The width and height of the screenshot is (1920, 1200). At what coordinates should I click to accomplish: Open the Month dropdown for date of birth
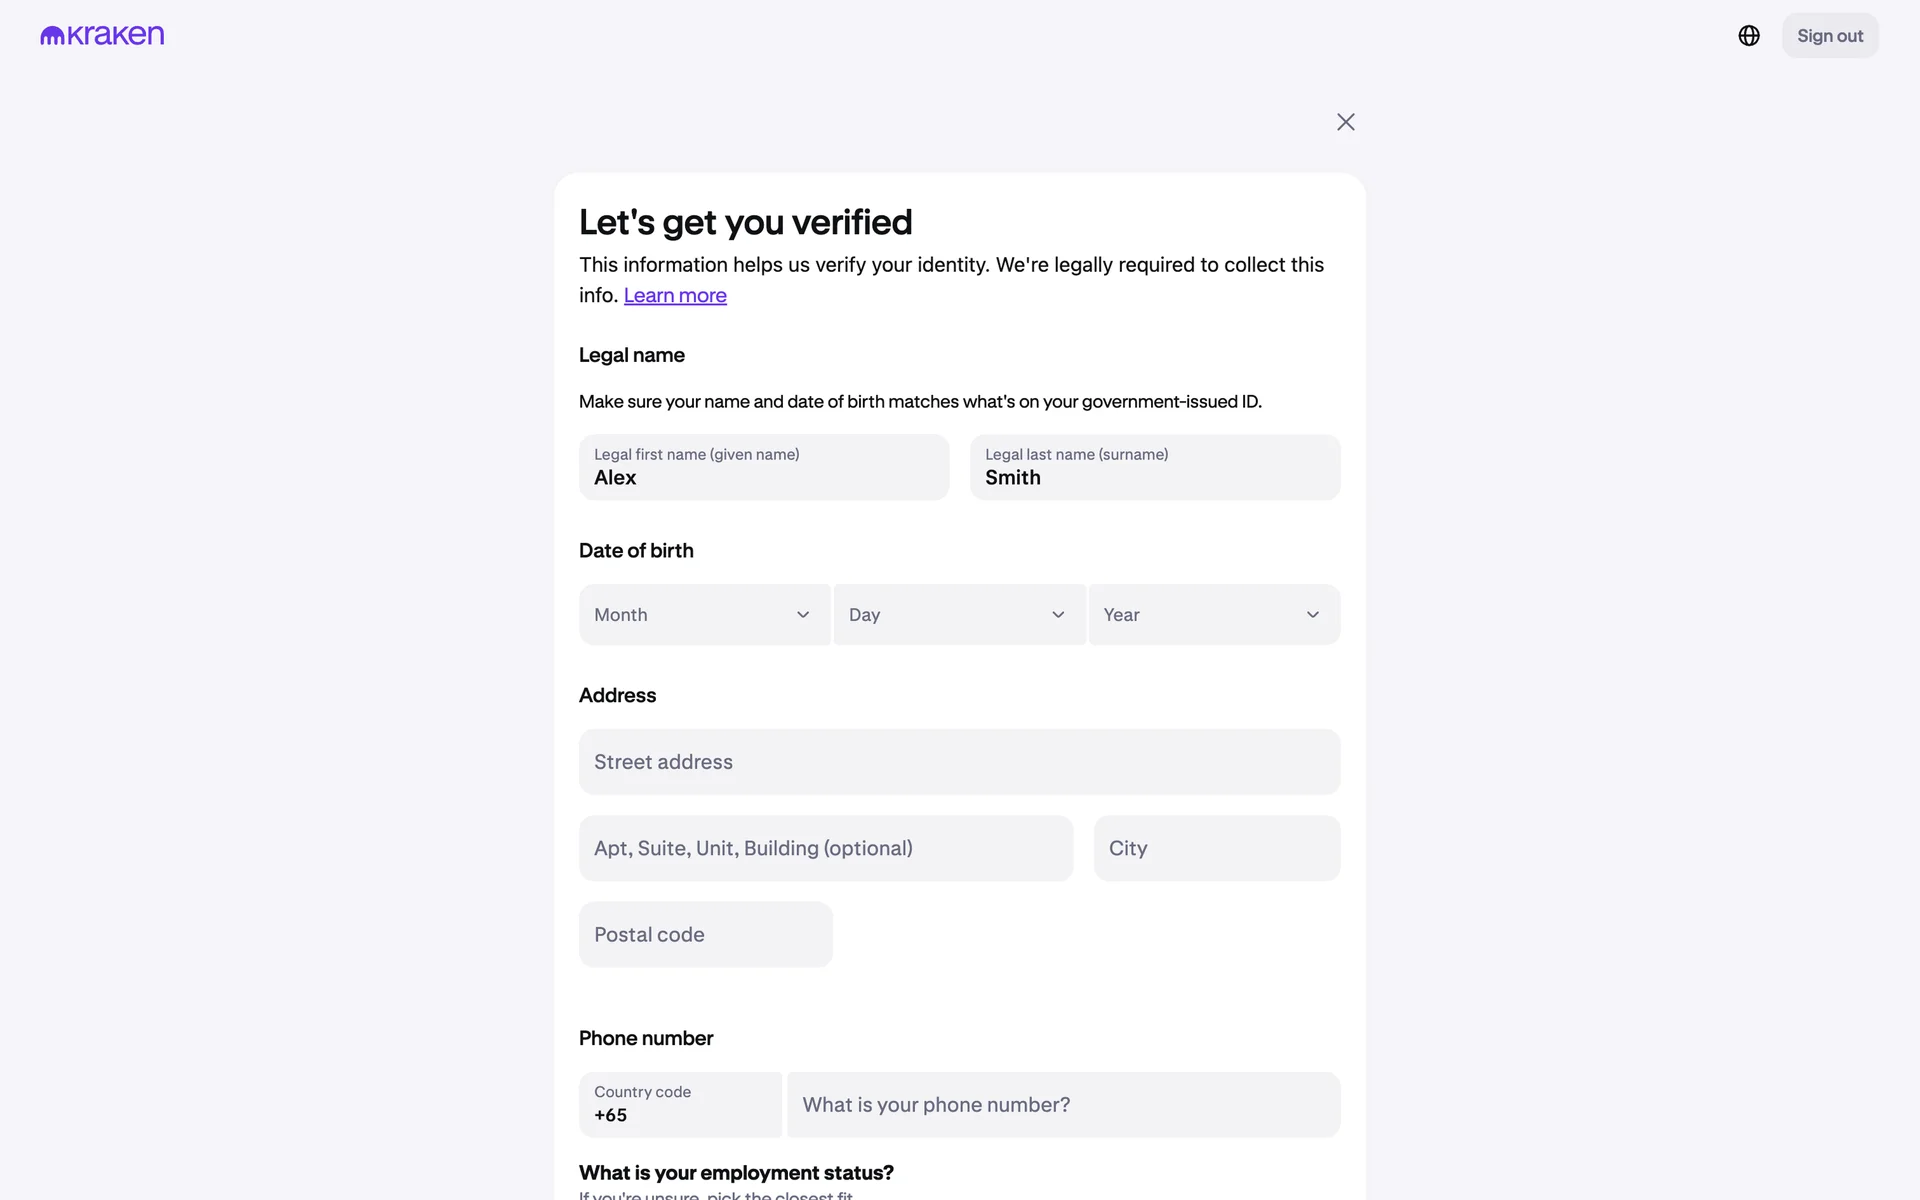point(690,615)
